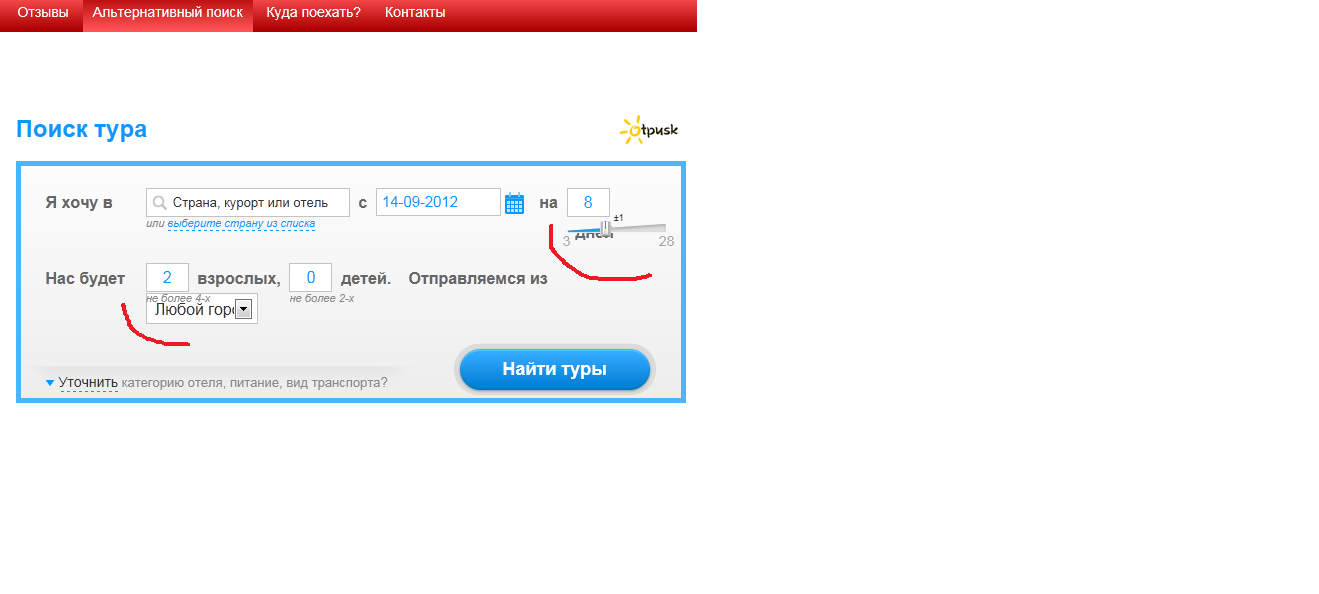Click the otpusk sun logo
1319x594 pixels.
point(649,130)
